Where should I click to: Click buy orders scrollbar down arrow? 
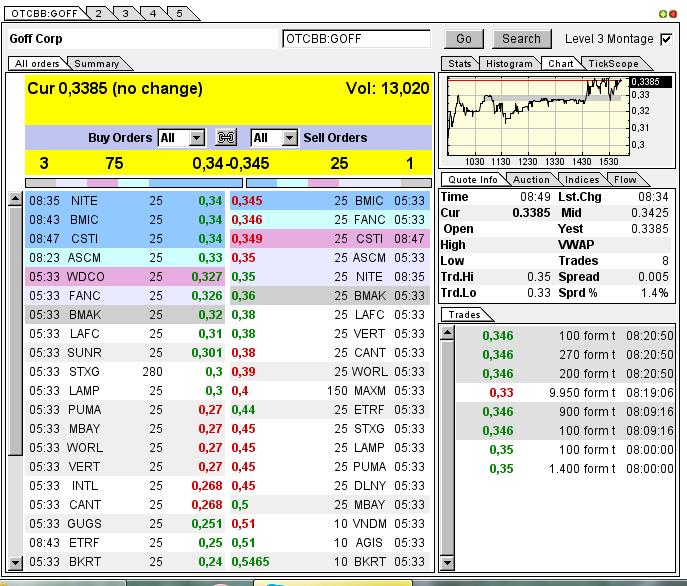click(x=15, y=563)
